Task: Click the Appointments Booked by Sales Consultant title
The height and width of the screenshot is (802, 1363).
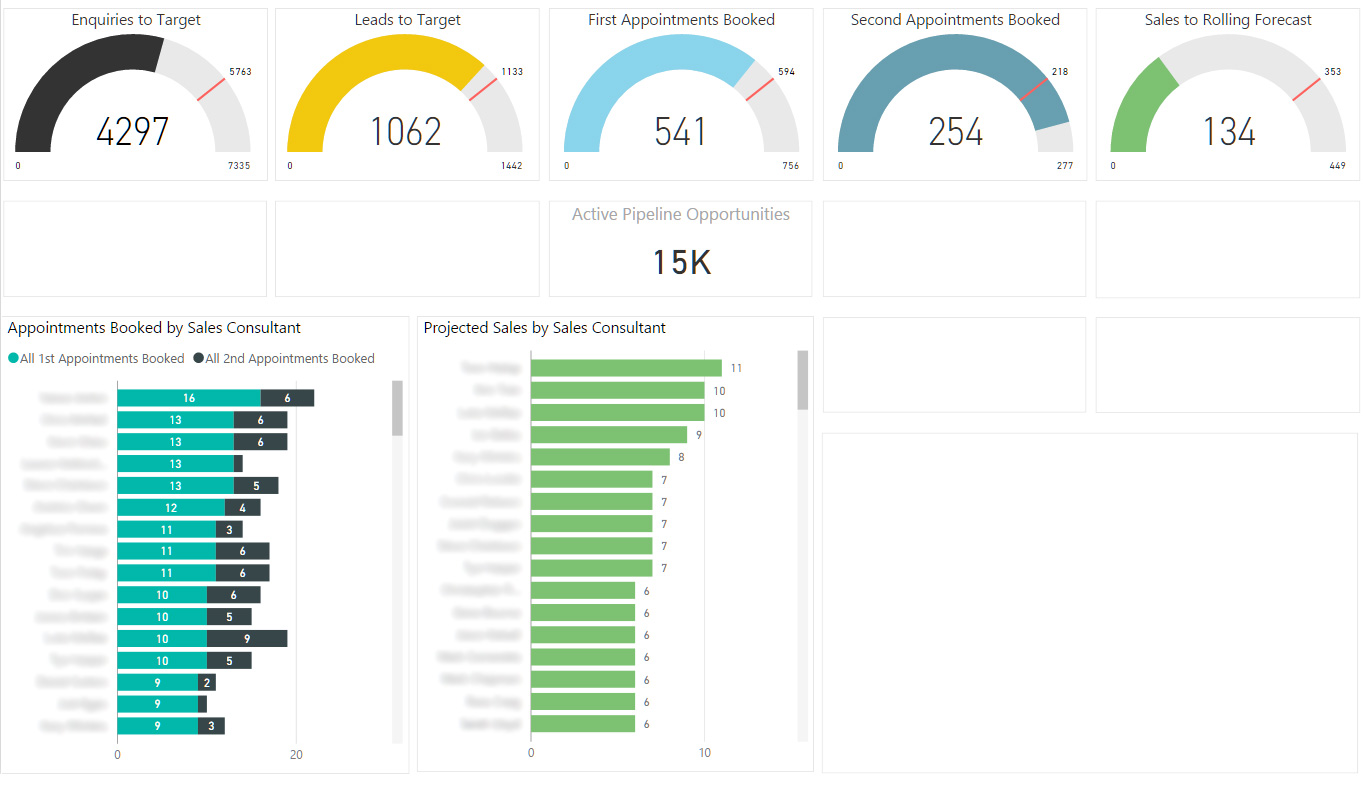Action: (154, 328)
